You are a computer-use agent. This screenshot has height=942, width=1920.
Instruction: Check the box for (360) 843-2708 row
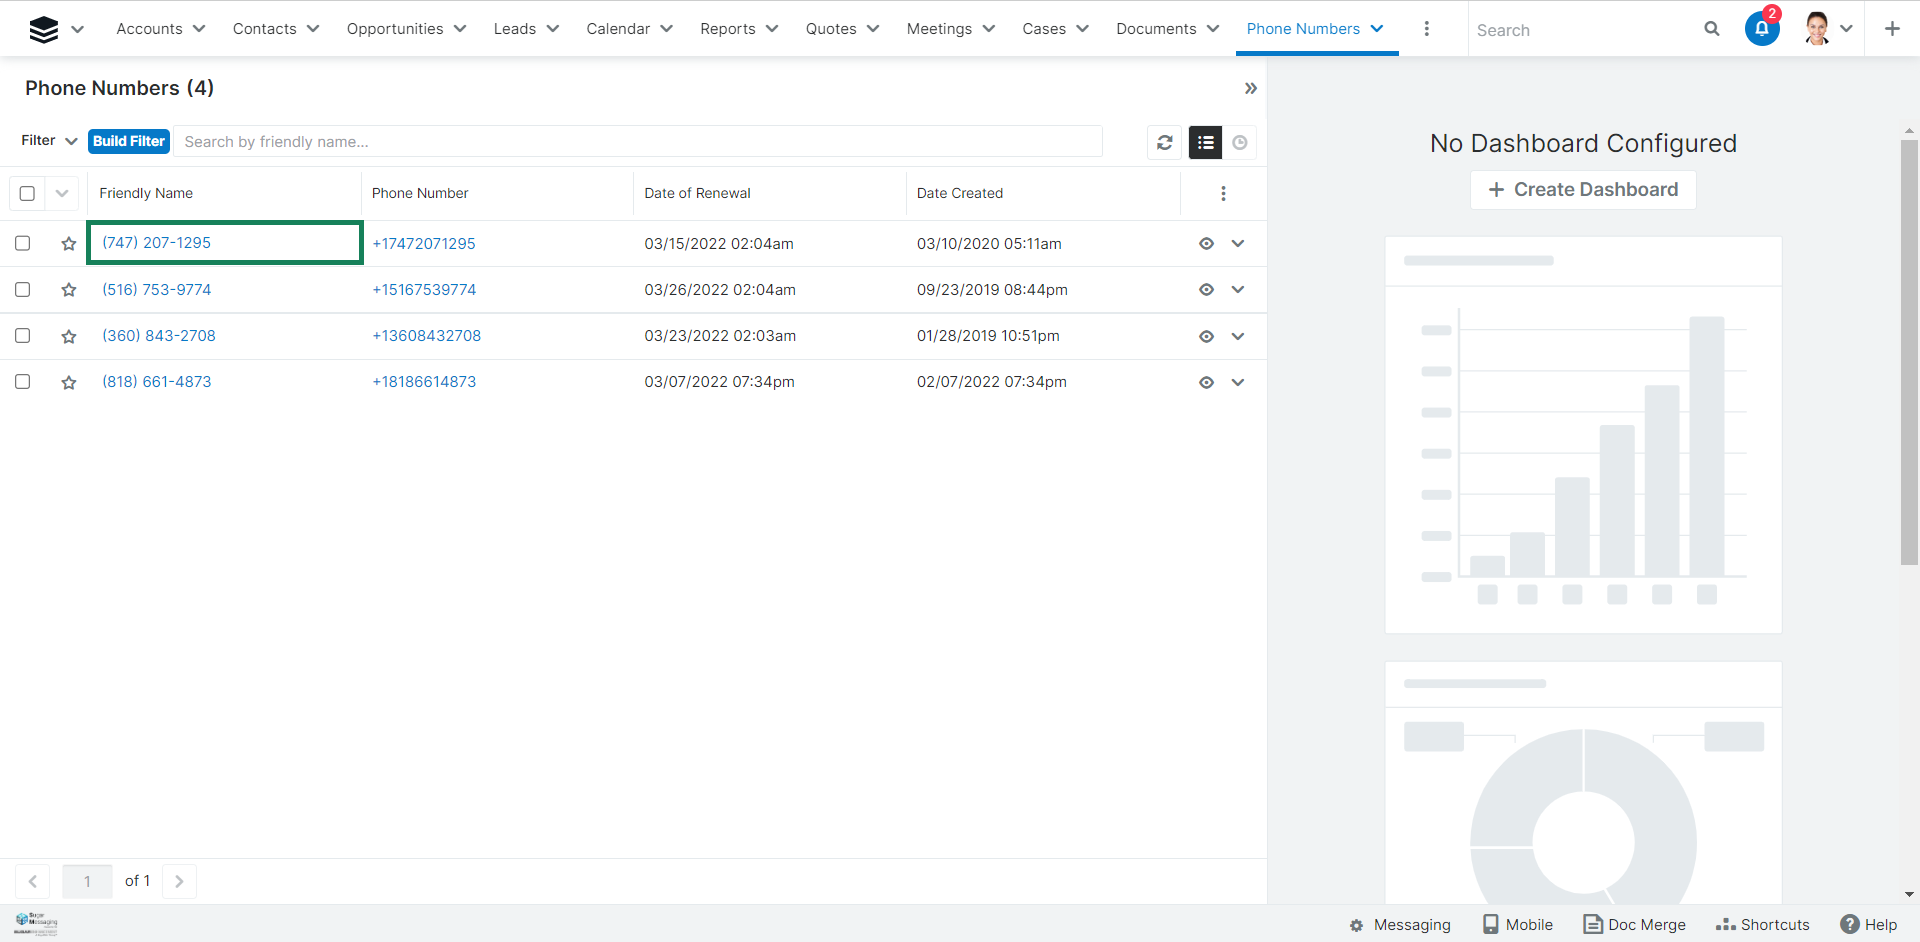[x=23, y=336]
